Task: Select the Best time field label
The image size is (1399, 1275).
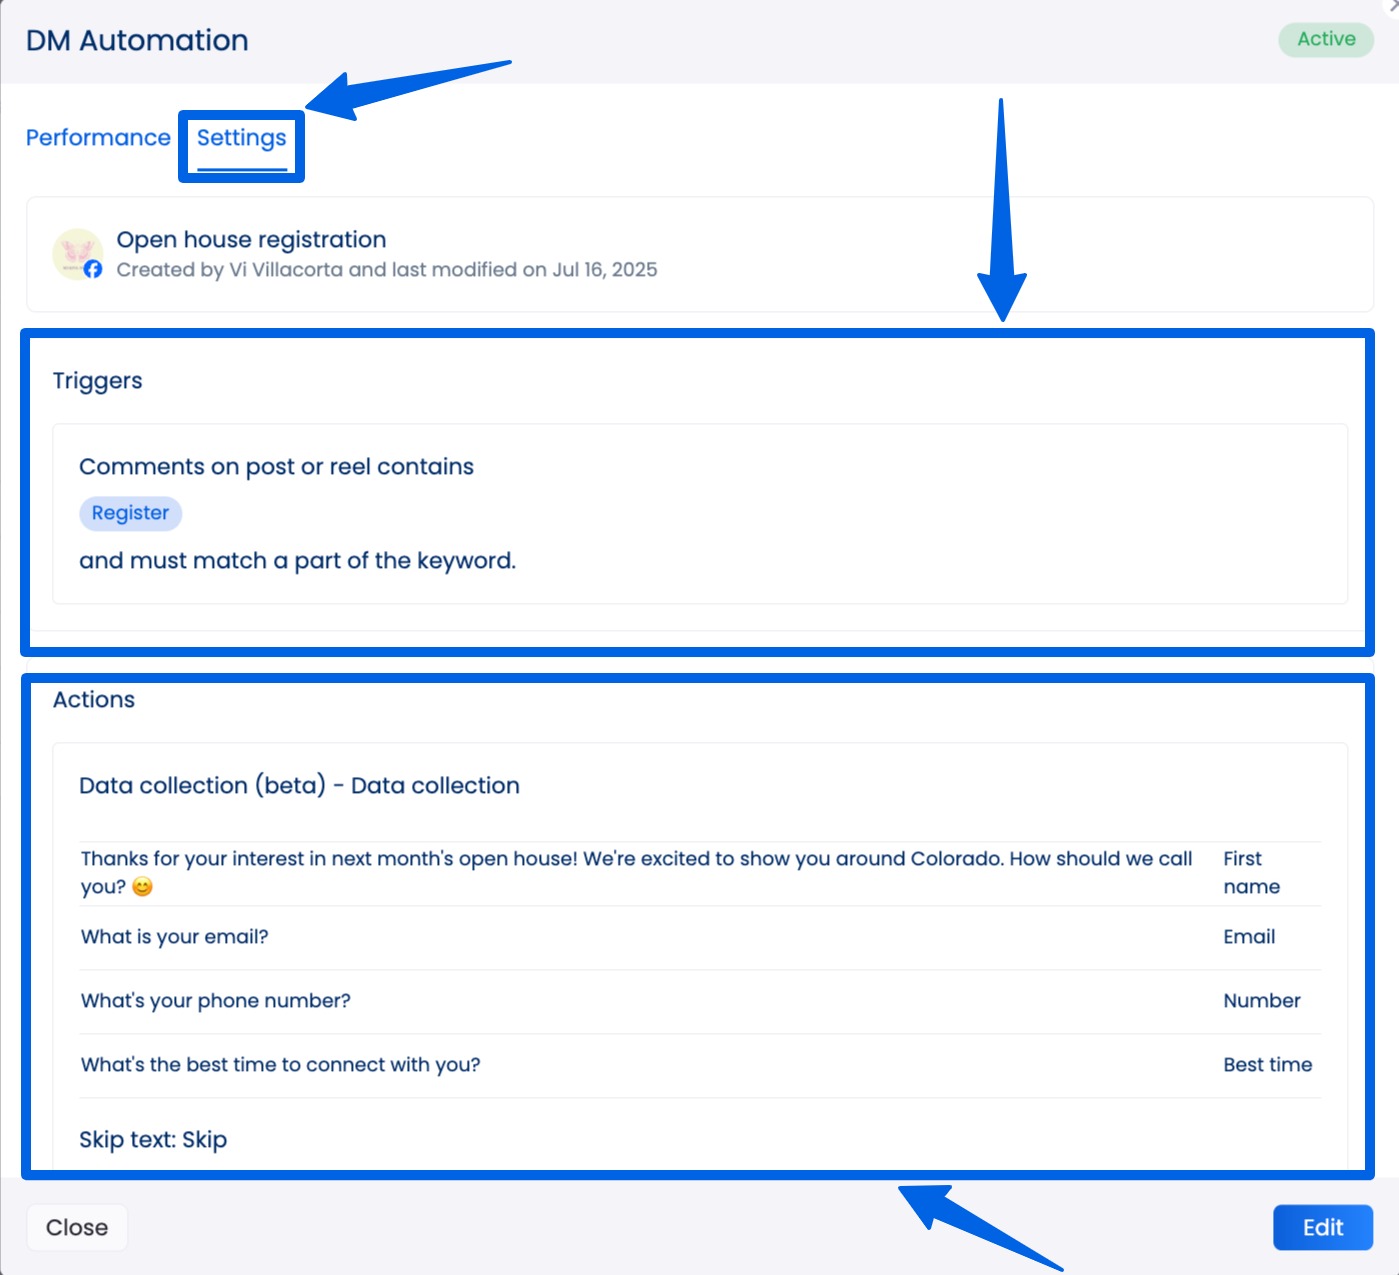Action: pyautogui.click(x=1267, y=1064)
